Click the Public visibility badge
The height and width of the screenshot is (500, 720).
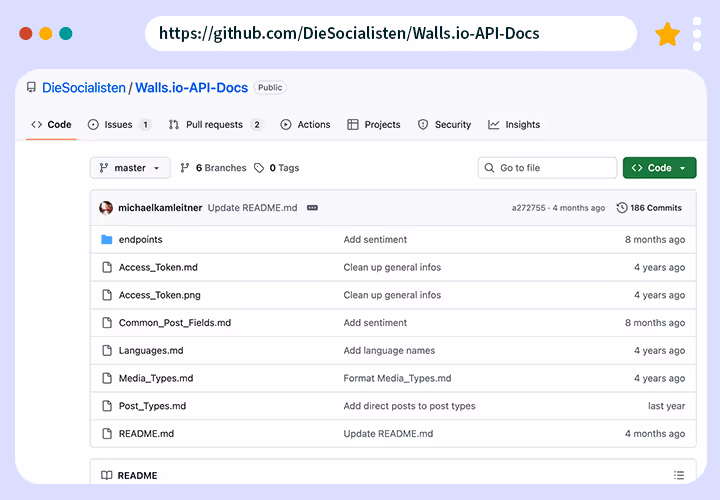click(270, 87)
